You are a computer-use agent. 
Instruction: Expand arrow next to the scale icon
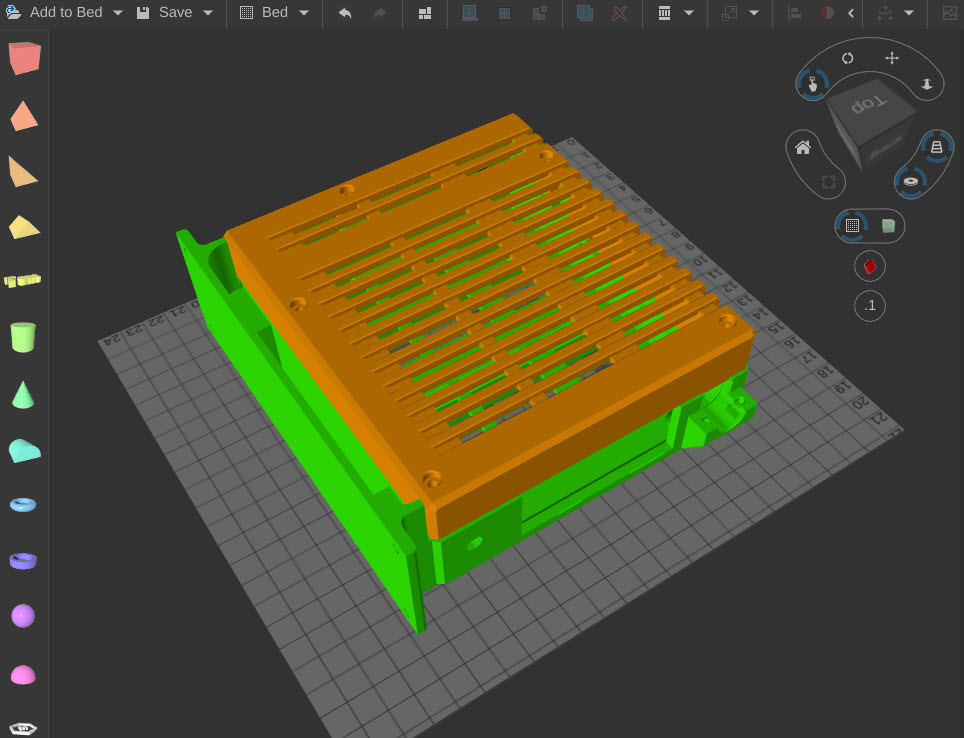click(x=754, y=13)
